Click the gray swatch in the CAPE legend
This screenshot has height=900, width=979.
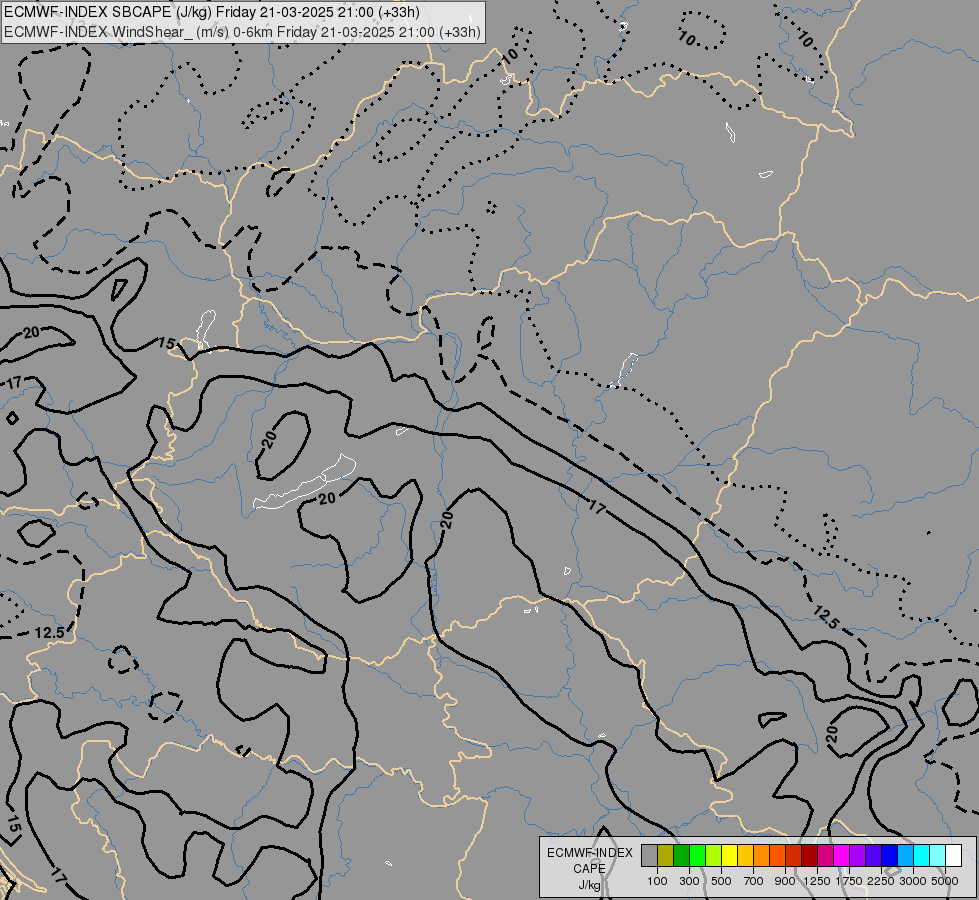tap(649, 855)
